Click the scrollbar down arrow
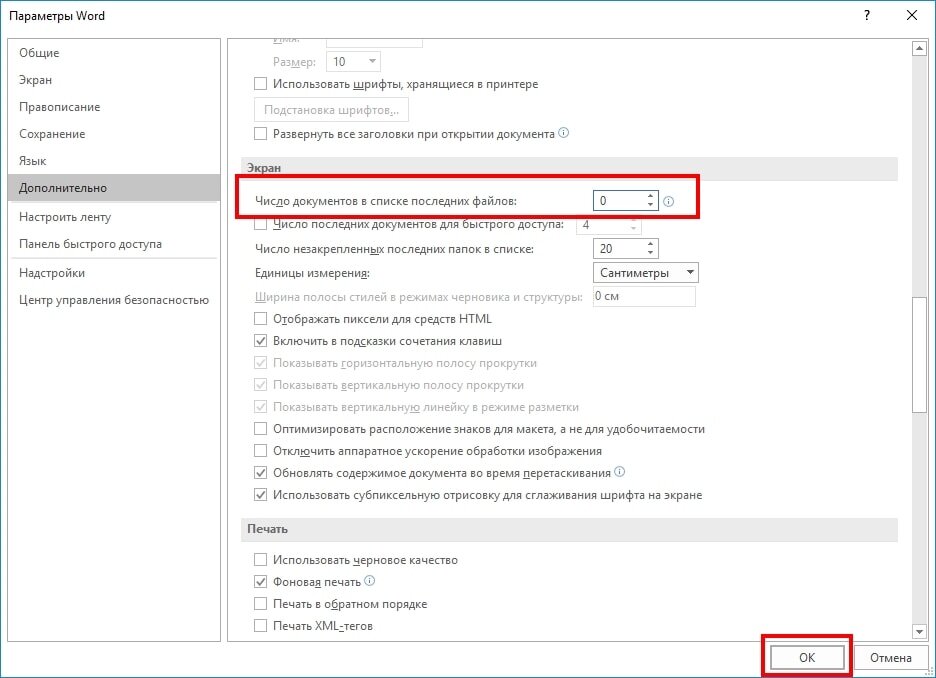 (x=919, y=631)
